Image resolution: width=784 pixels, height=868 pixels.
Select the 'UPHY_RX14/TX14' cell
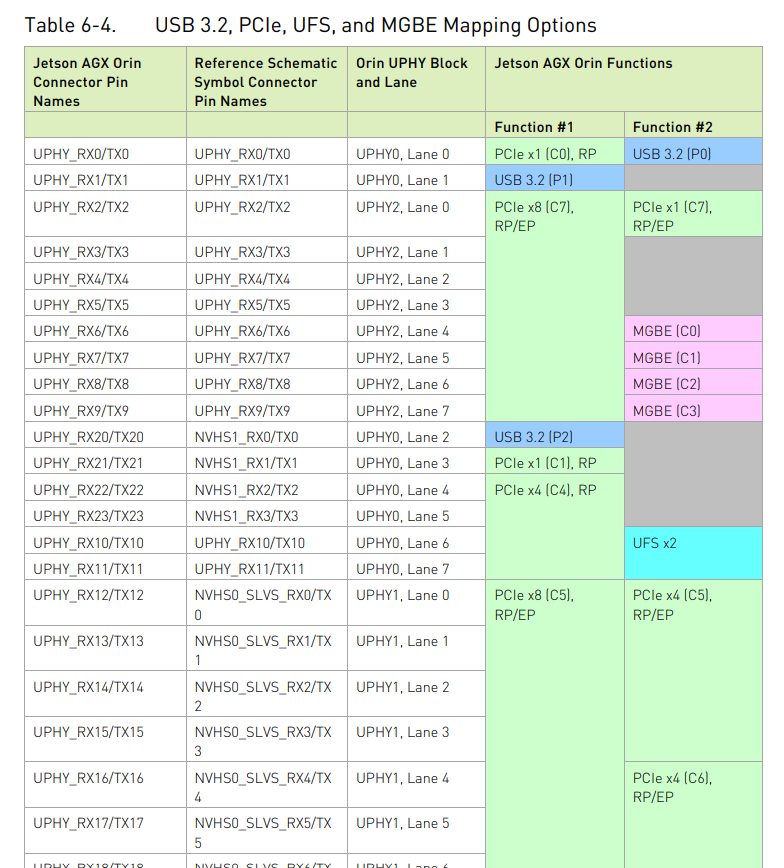click(x=105, y=694)
